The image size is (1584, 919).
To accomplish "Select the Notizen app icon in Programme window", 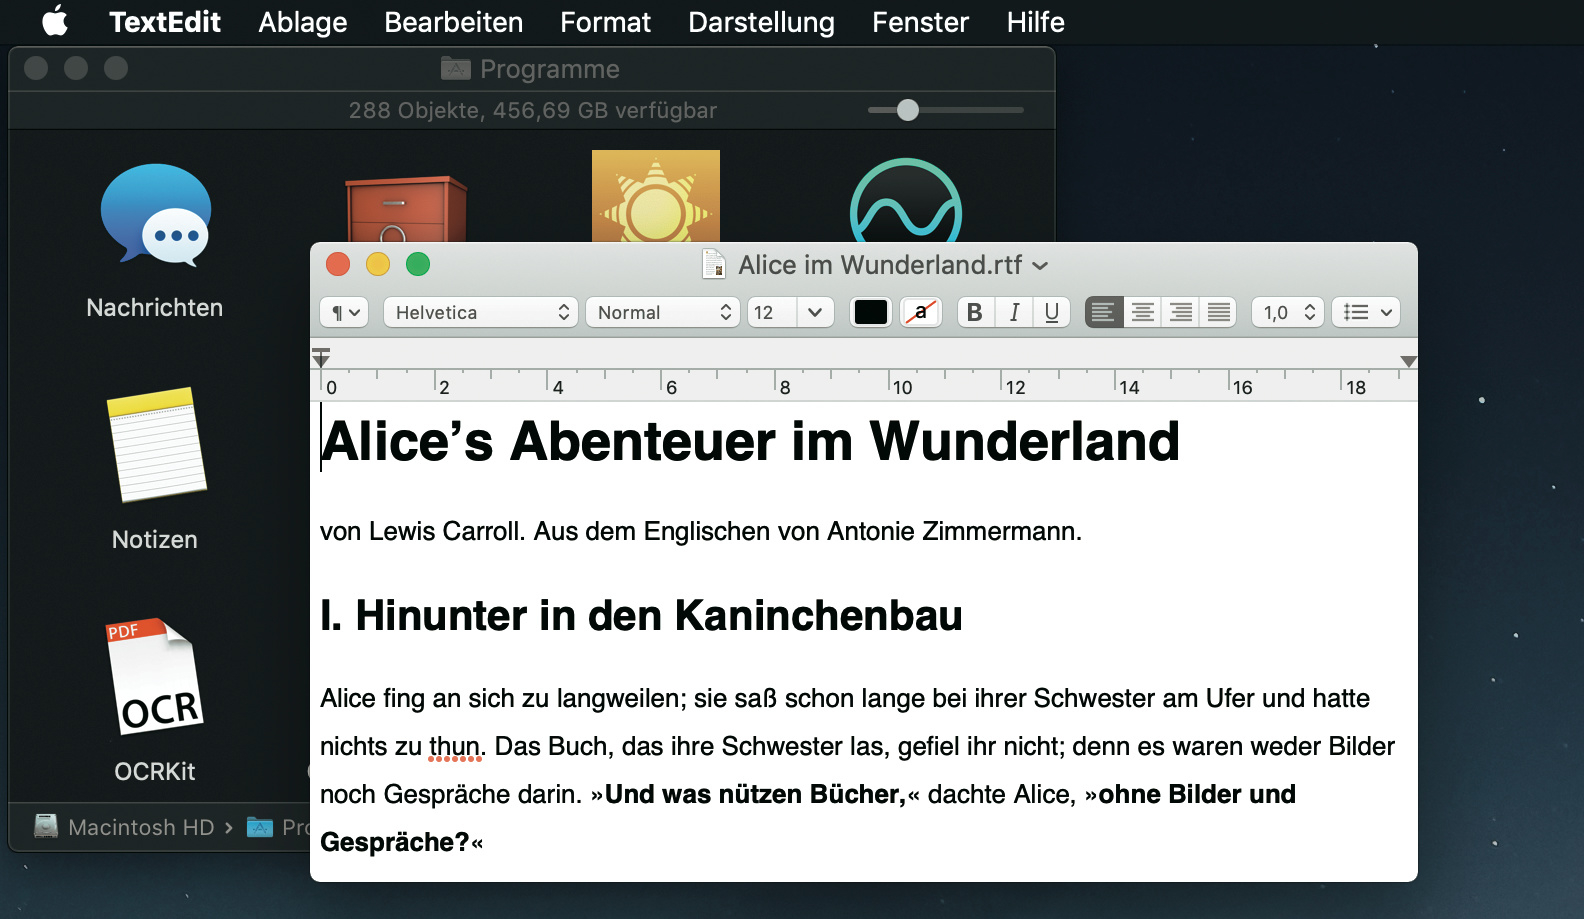I will pyautogui.click(x=156, y=445).
